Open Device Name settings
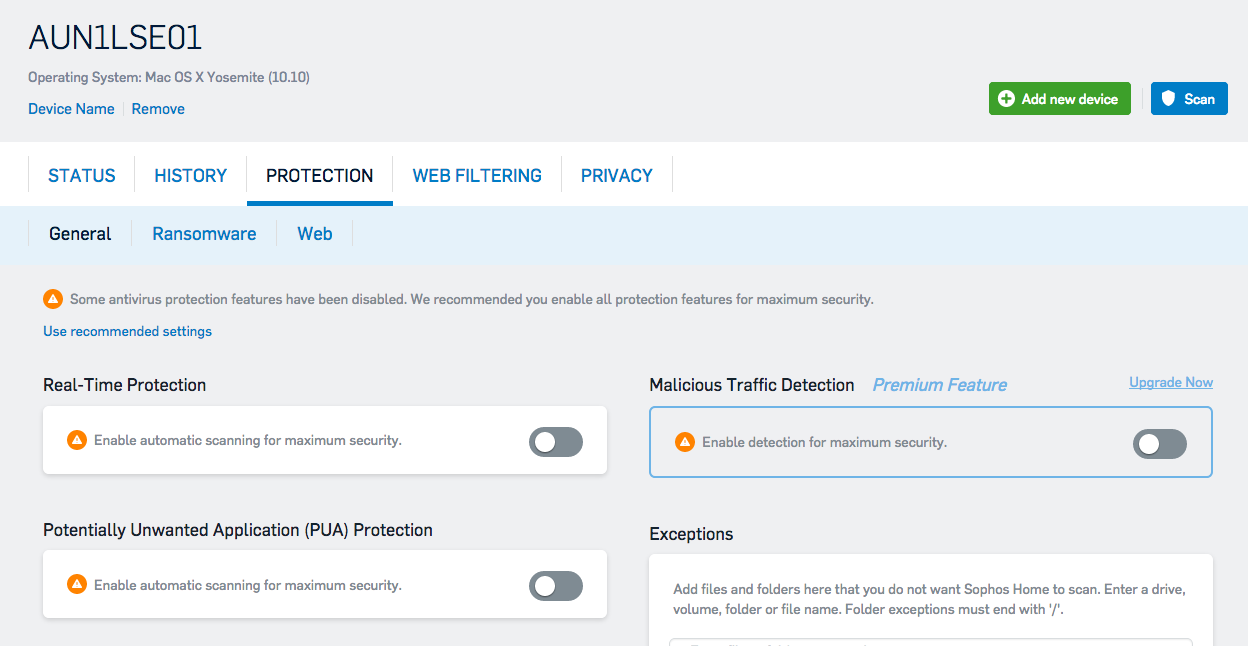This screenshot has width=1248, height=646. [70, 108]
